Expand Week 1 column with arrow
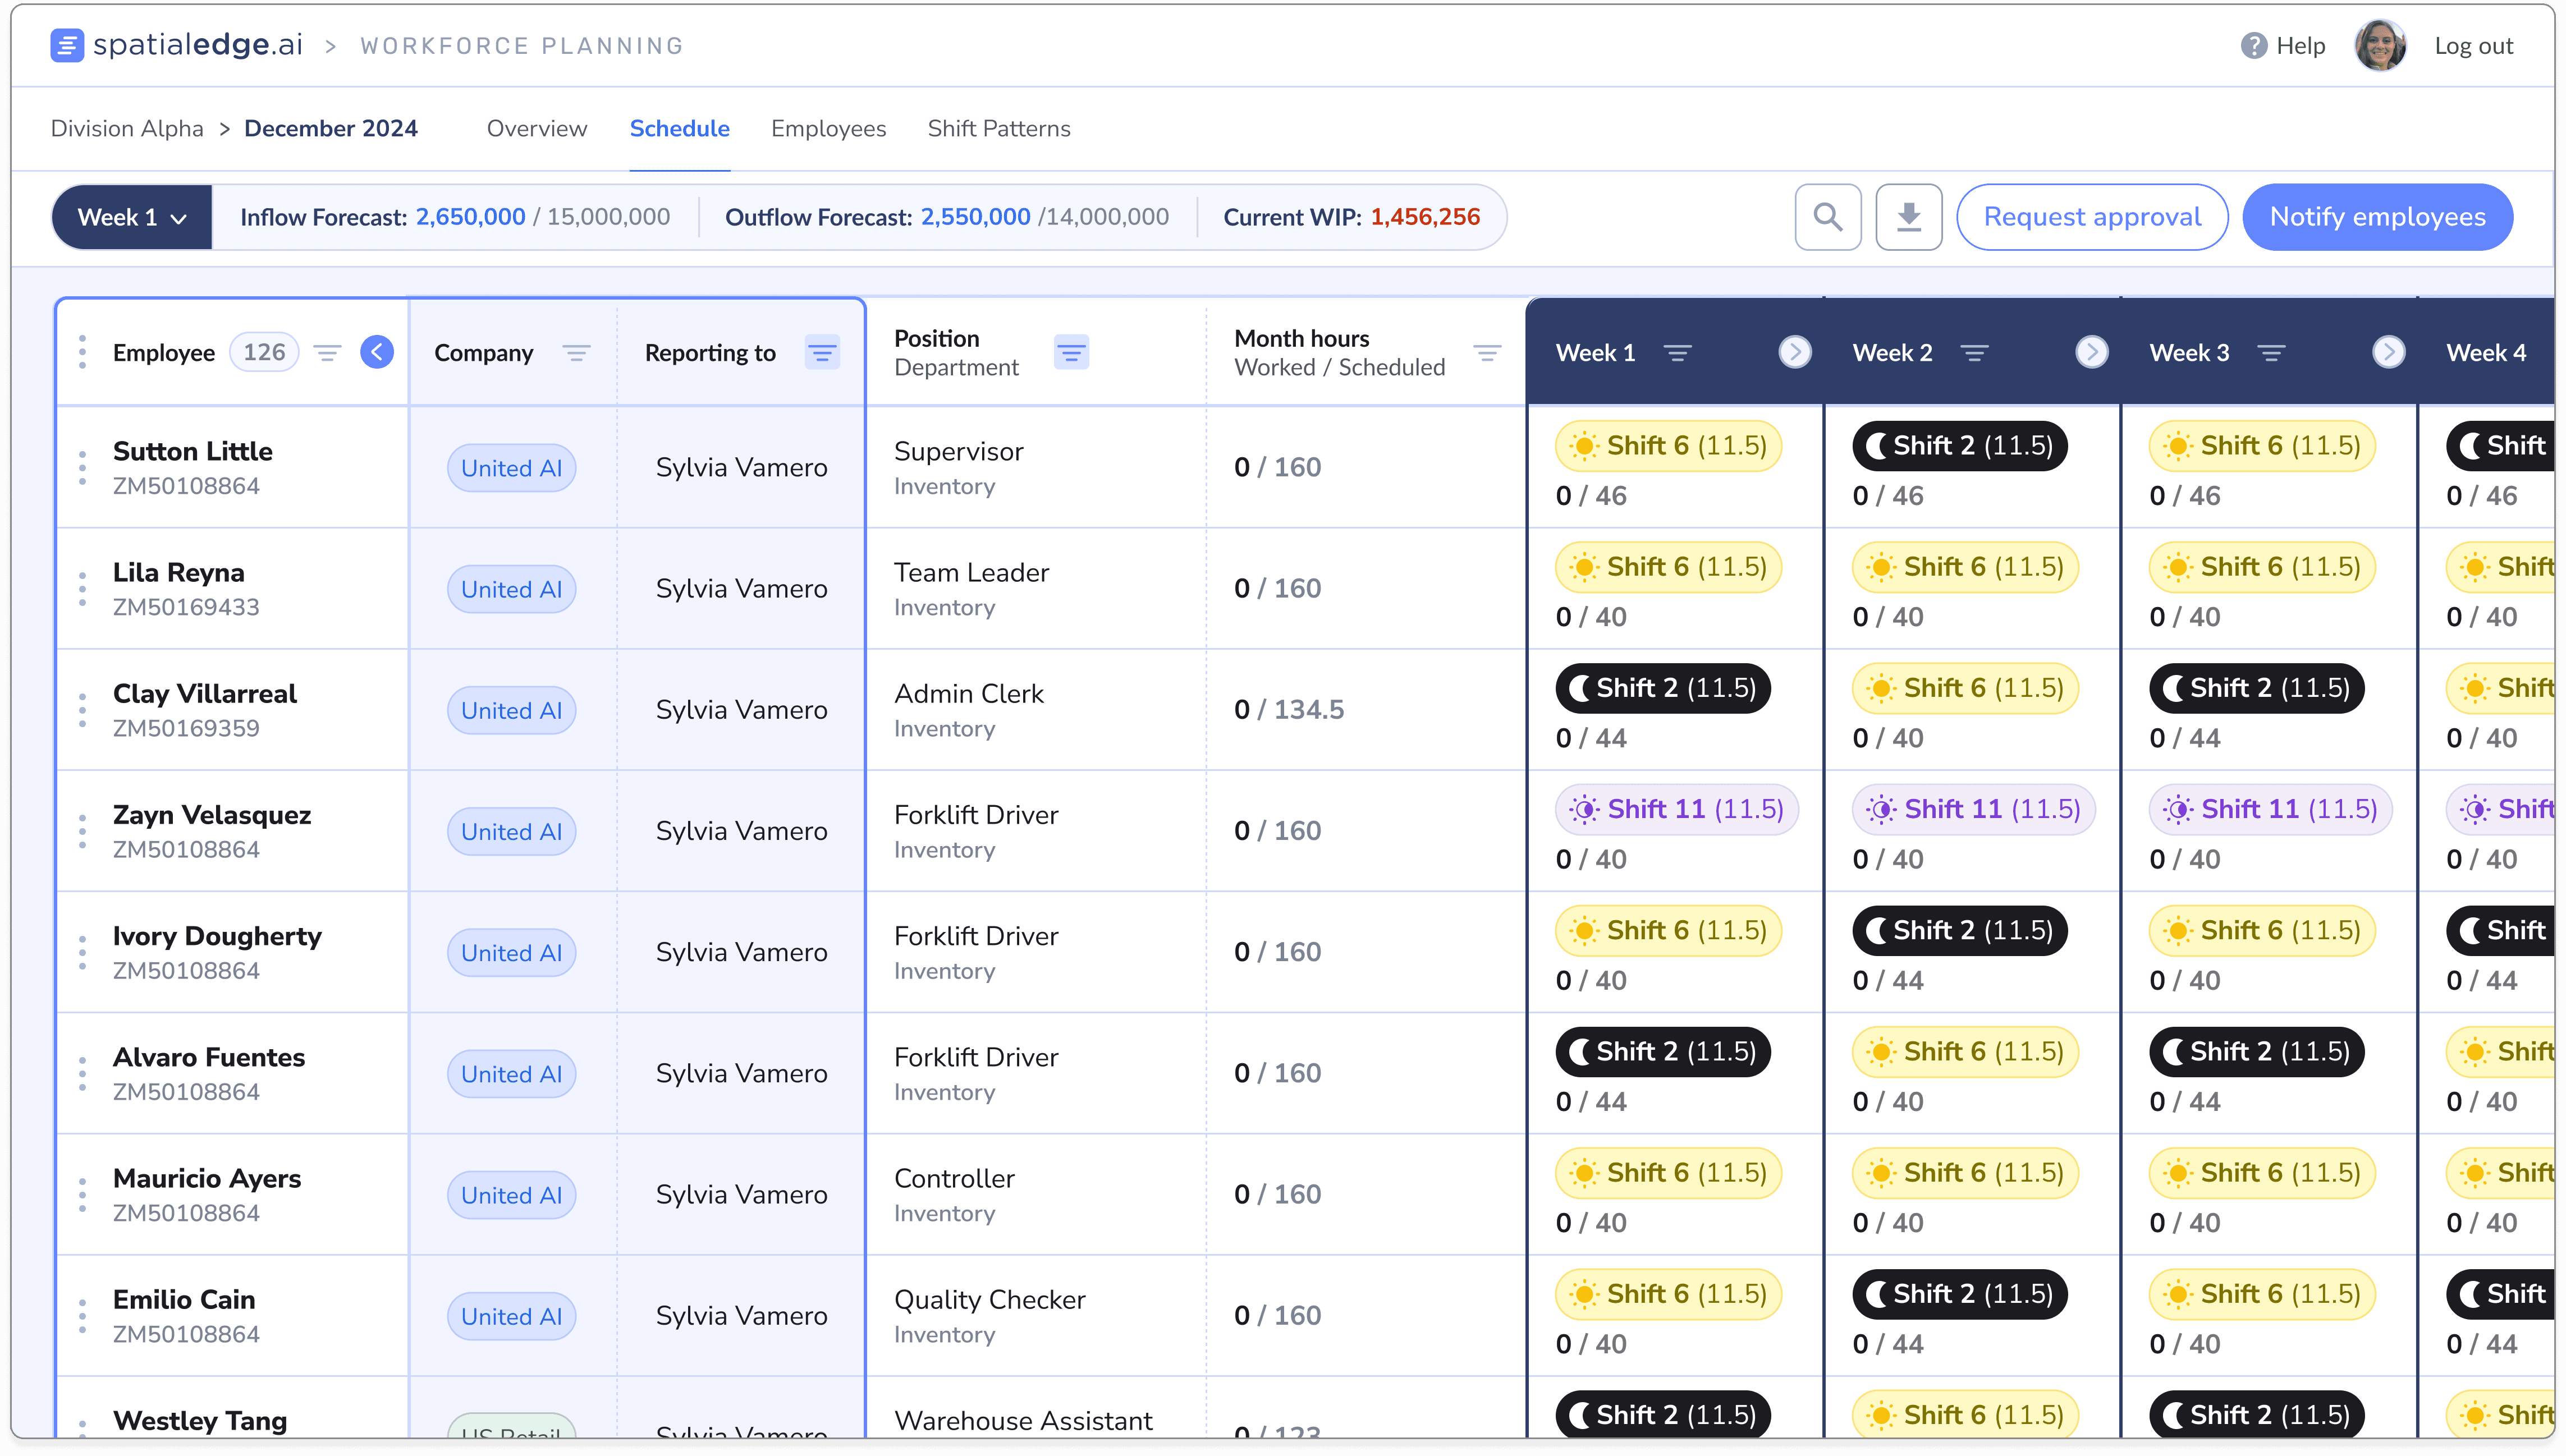2566x1456 pixels. 1795,352
